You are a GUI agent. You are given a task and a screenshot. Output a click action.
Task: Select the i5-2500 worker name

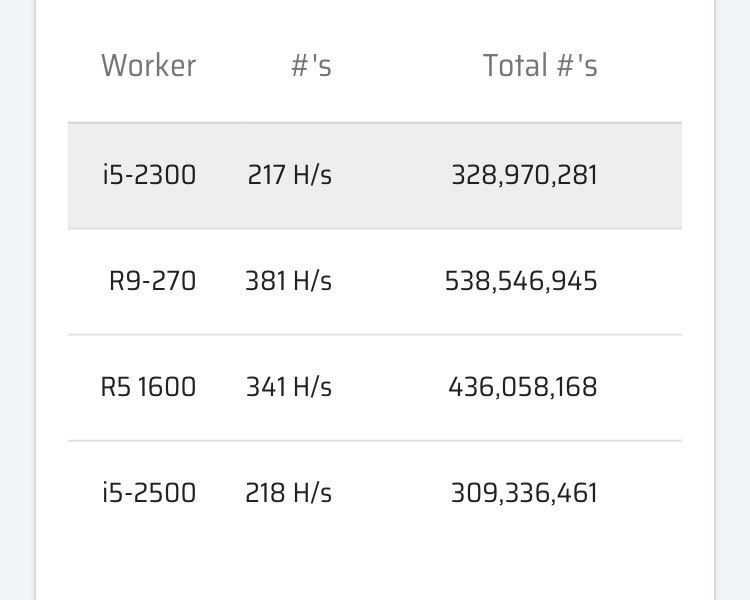point(149,492)
